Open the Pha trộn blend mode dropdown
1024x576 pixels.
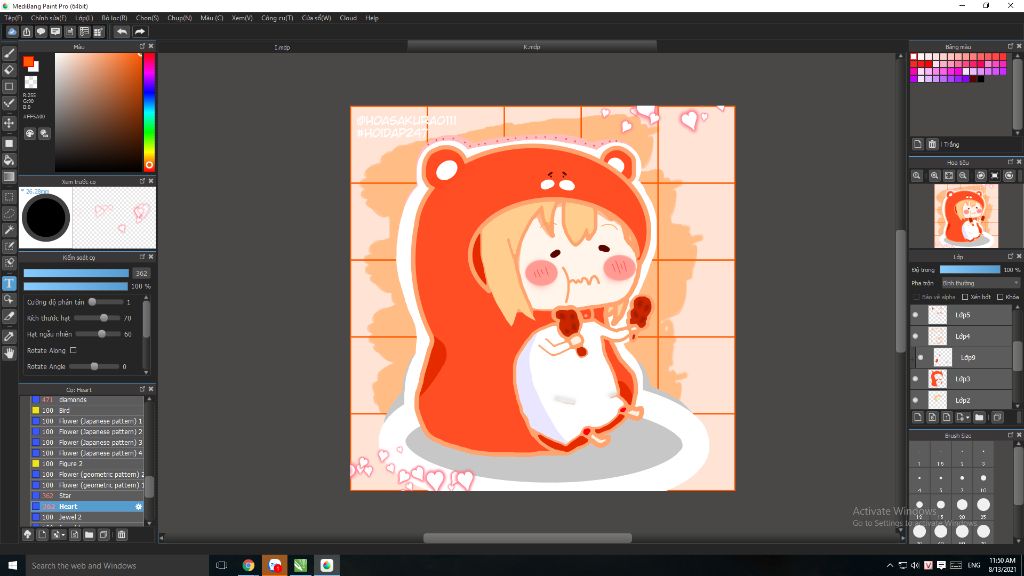pyautogui.click(x=980, y=283)
